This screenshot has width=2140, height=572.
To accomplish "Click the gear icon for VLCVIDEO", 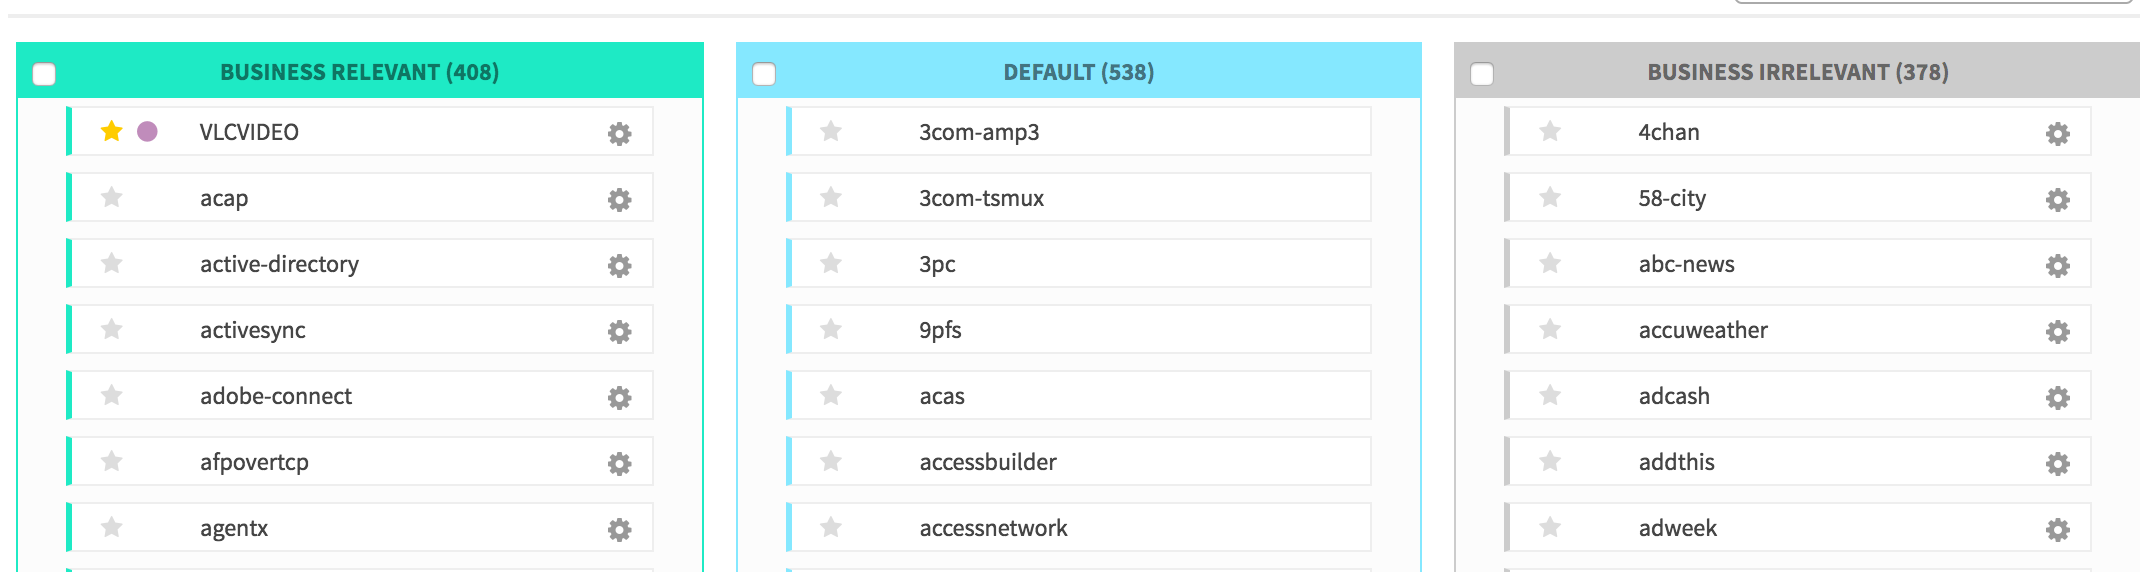I will tap(620, 133).
